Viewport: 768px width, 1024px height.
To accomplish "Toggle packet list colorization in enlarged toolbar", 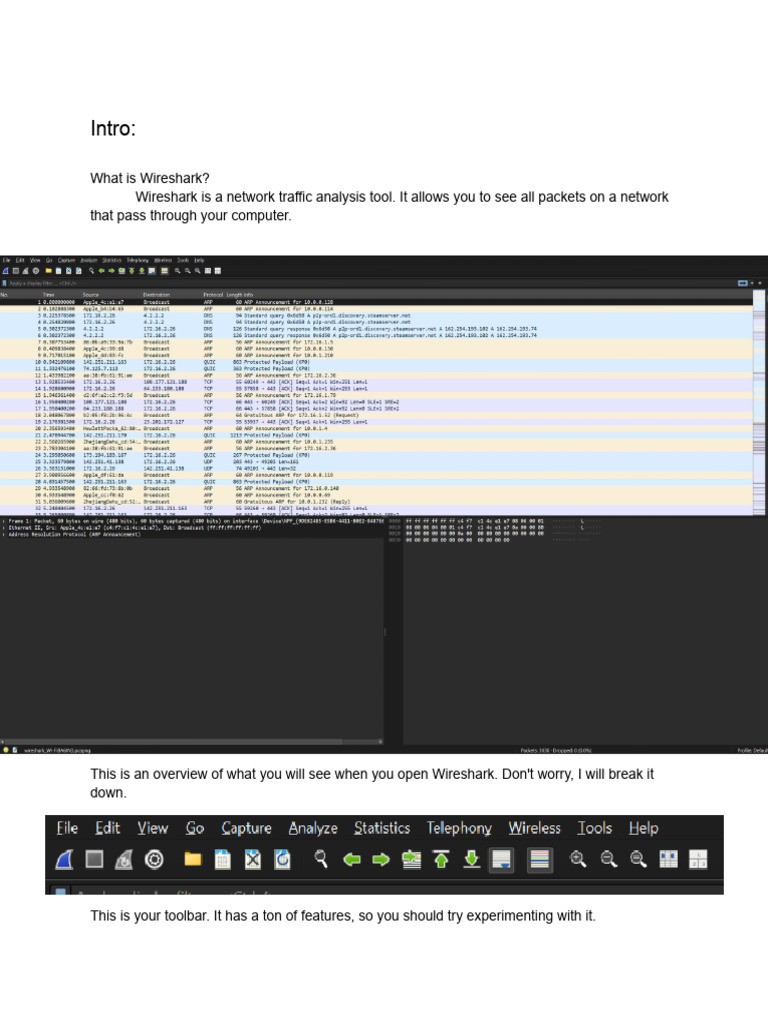I will click(539, 859).
